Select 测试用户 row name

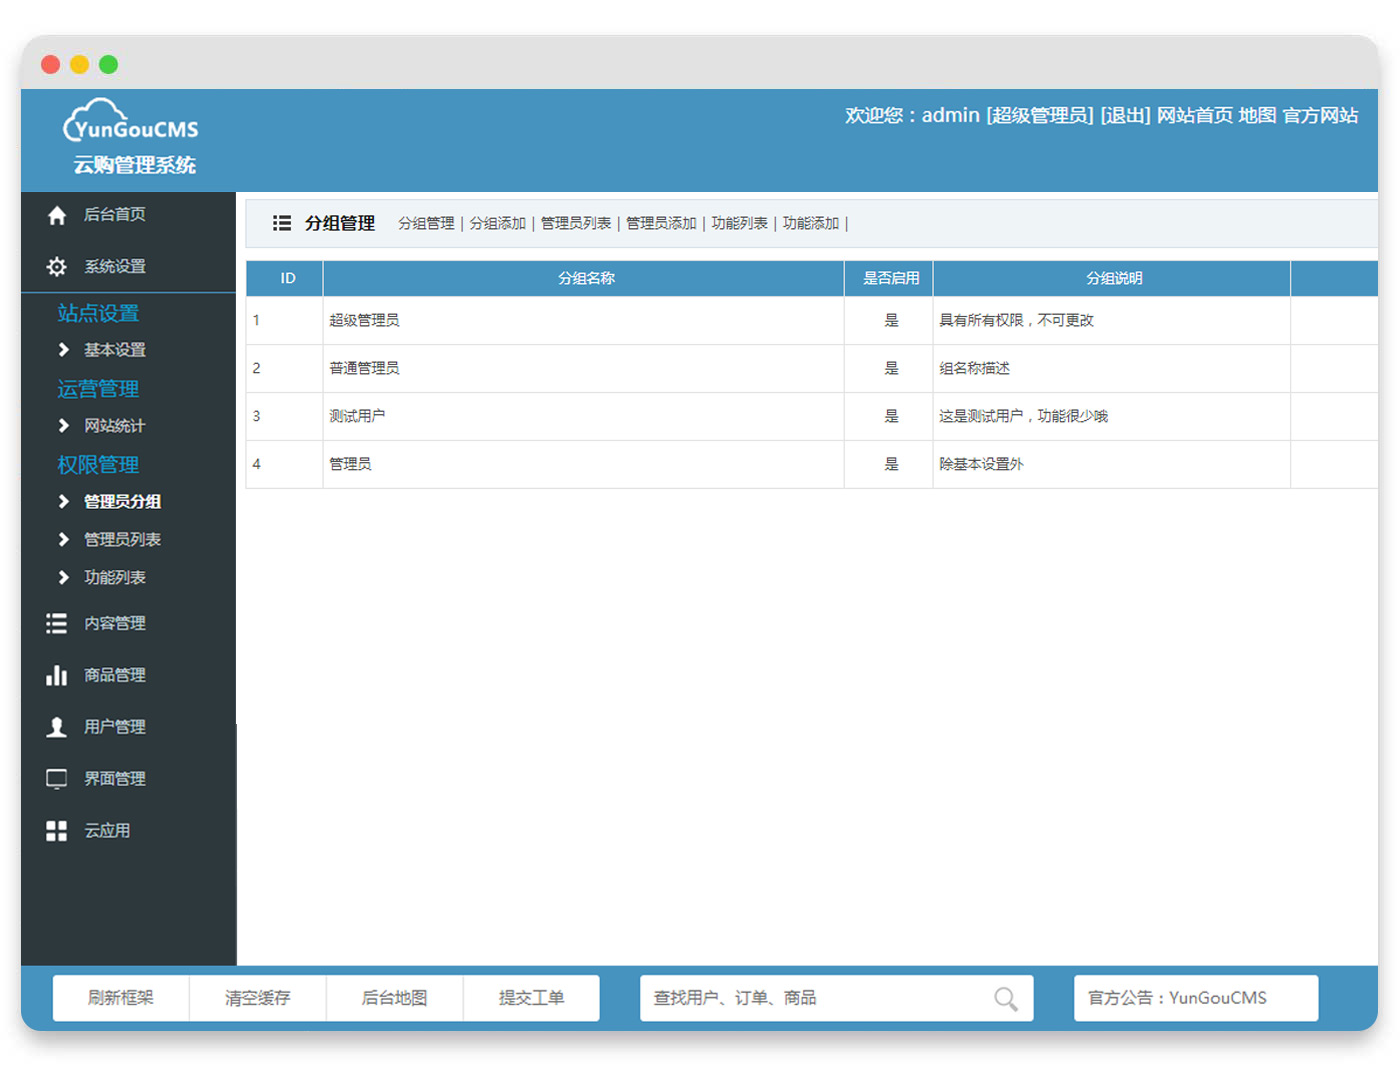click(x=357, y=417)
